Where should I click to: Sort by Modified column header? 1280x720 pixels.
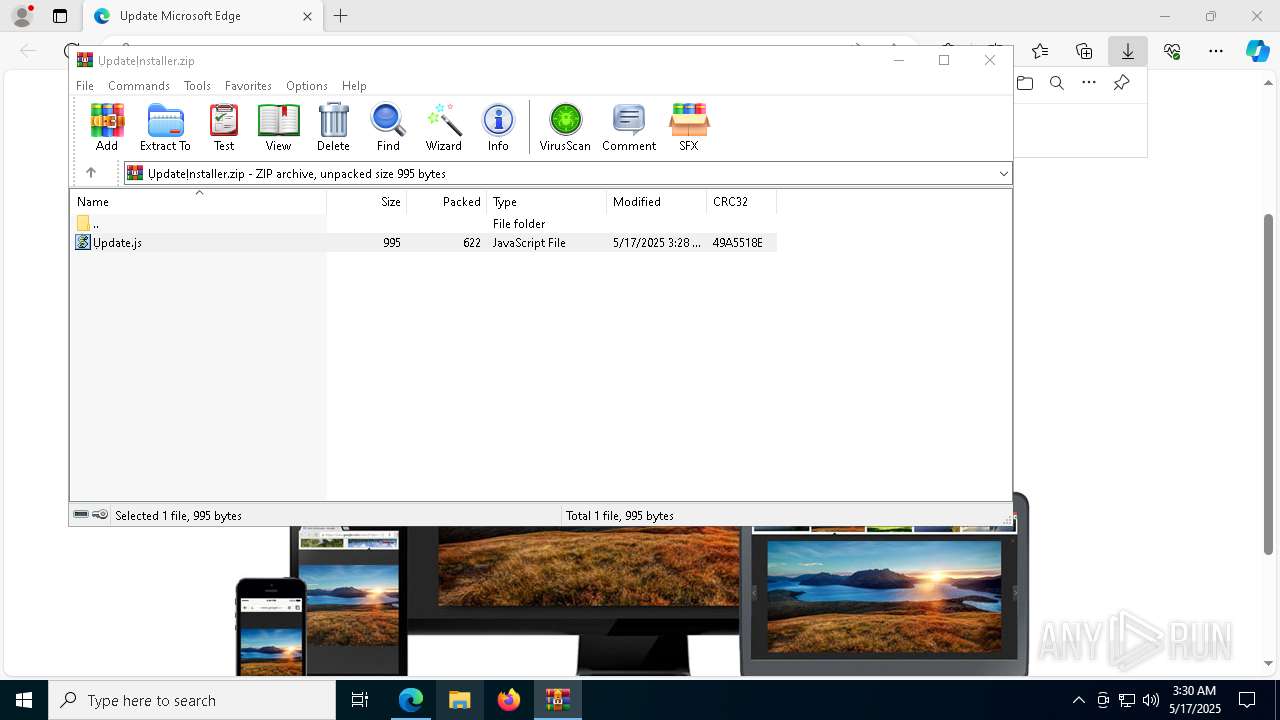coord(657,201)
